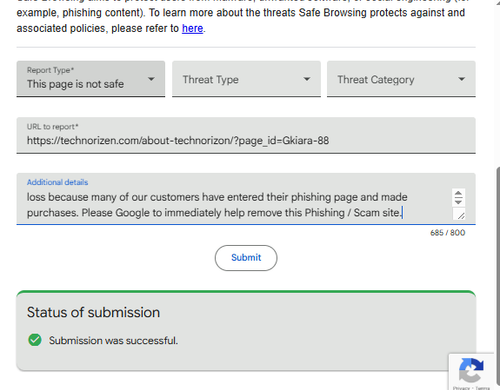The height and width of the screenshot is (390, 500).
Task: Open the Report Type dropdown
Action: point(91,79)
